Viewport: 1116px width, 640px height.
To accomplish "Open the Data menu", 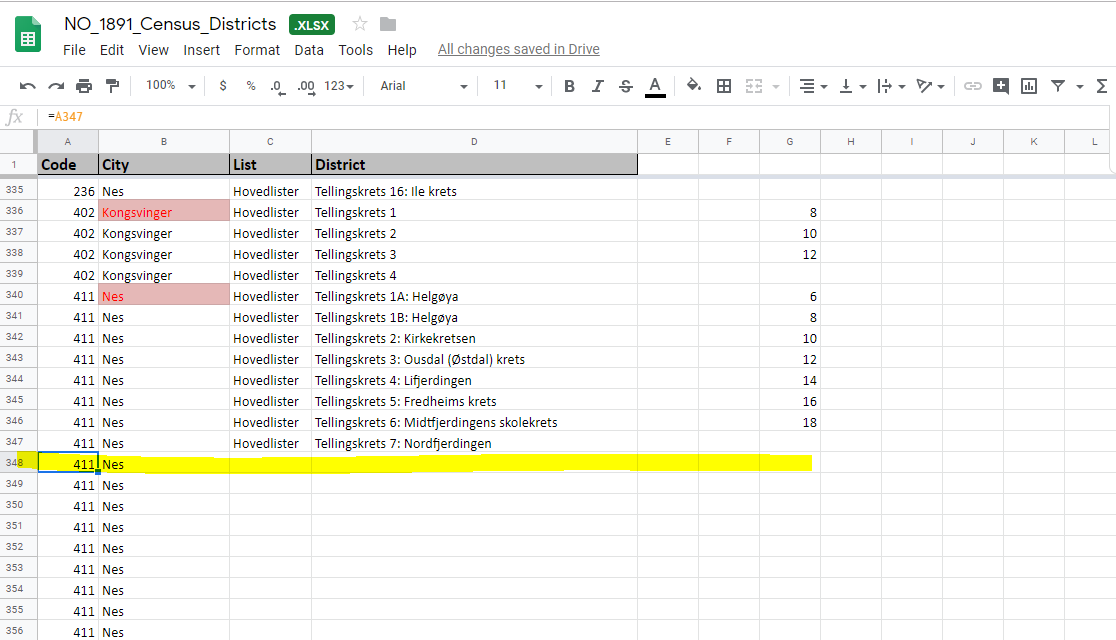I will click(x=309, y=50).
